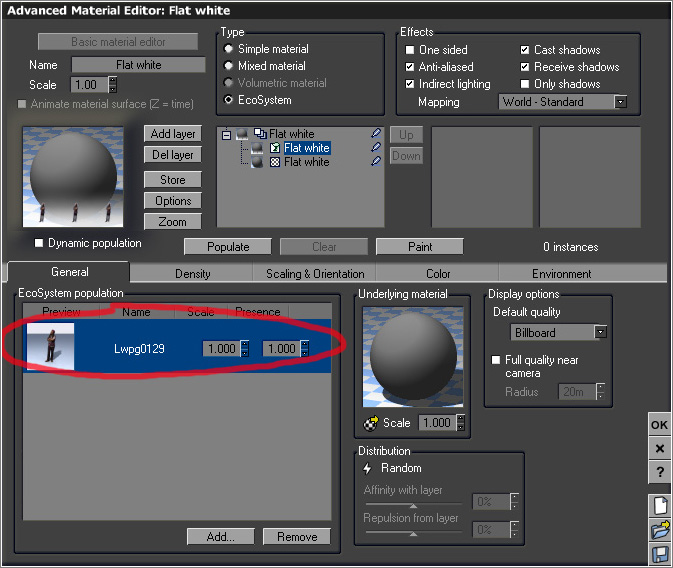This screenshot has width=673, height=568.
Task: Click the Underlying material Scale stepper arrows
Action: point(461,423)
